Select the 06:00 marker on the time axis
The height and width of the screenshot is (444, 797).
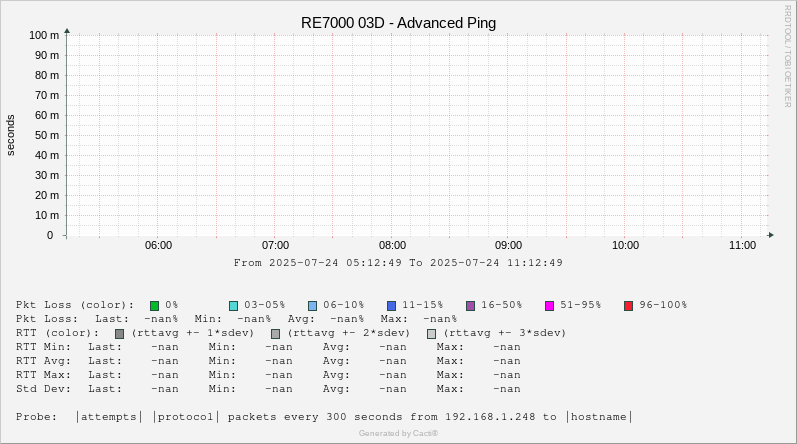pos(158,245)
